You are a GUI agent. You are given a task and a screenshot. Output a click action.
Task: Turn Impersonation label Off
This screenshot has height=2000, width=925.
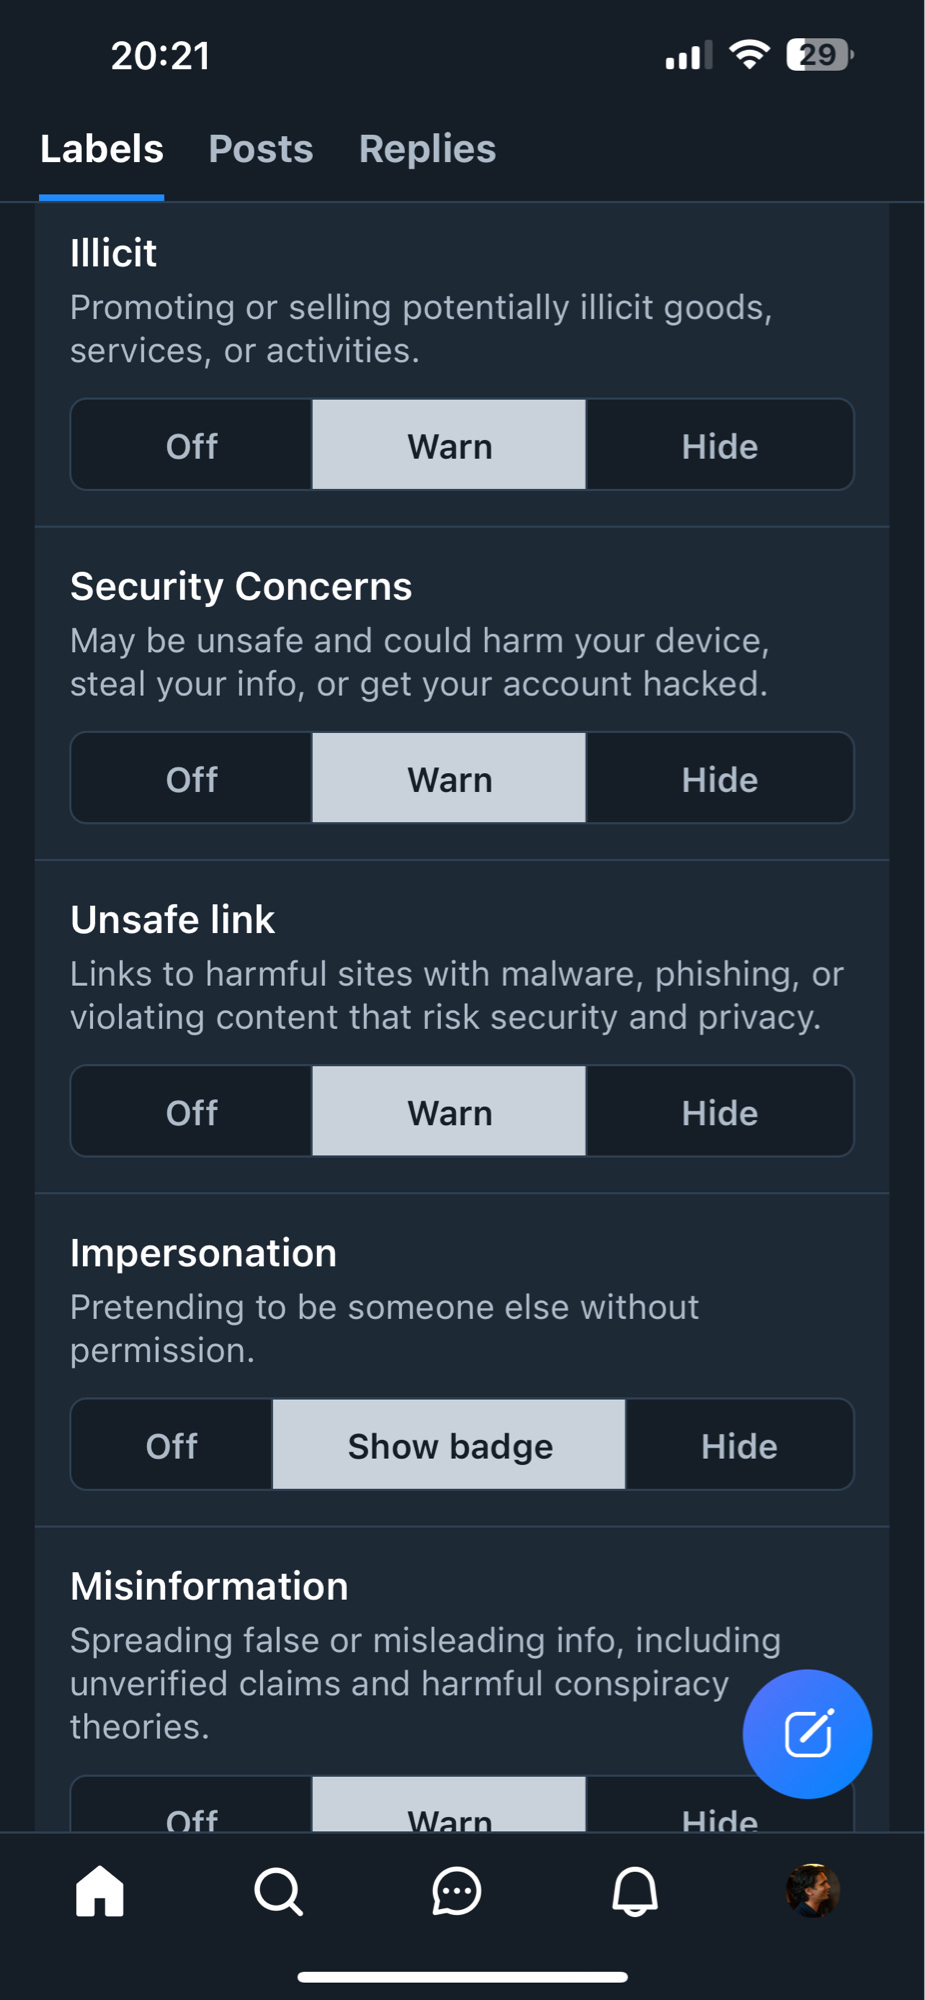pos(171,1445)
